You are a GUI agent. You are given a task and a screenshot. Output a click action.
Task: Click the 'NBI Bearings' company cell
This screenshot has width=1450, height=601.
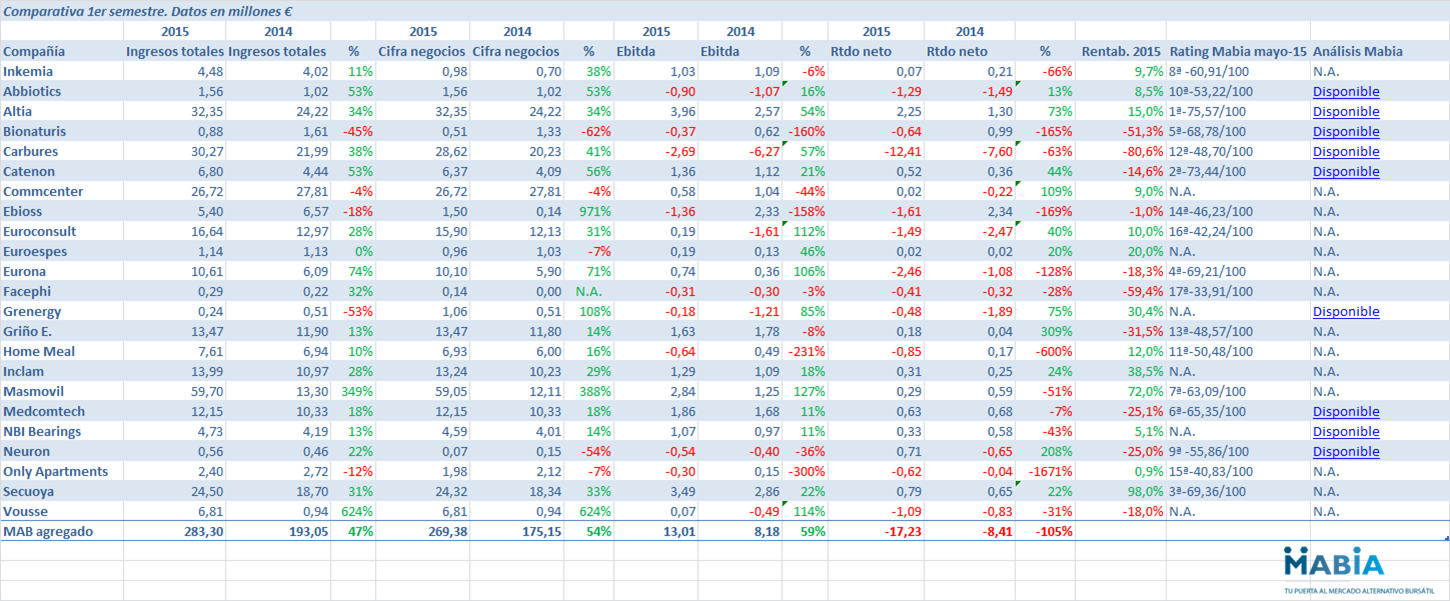point(42,431)
